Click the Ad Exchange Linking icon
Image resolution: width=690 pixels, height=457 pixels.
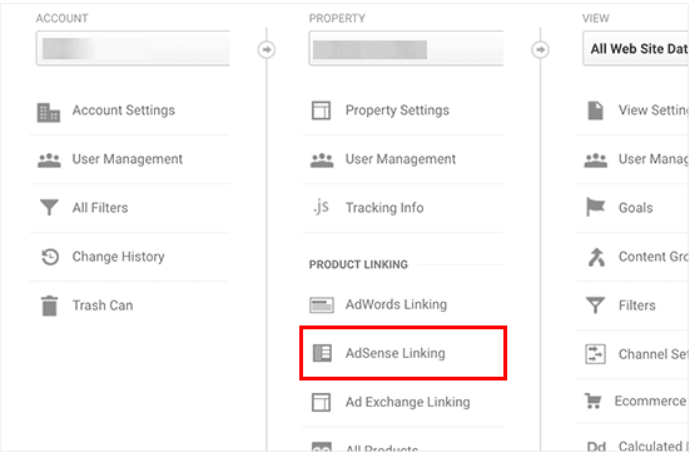[321, 402]
